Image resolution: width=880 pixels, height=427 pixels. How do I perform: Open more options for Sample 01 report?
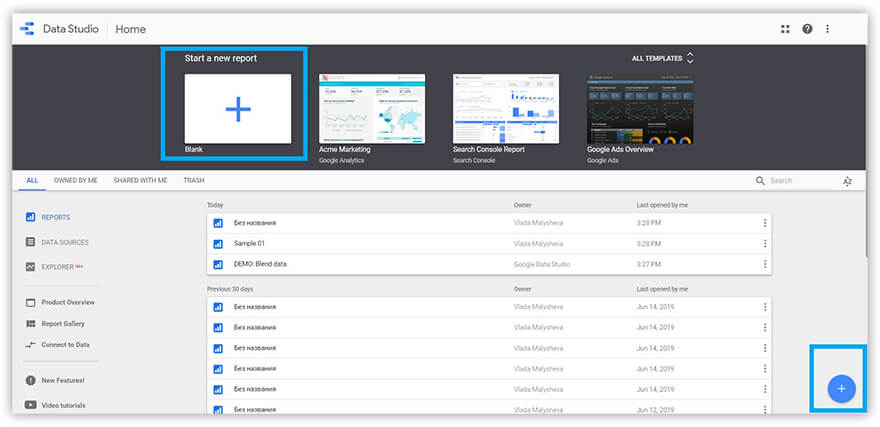[x=764, y=244]
